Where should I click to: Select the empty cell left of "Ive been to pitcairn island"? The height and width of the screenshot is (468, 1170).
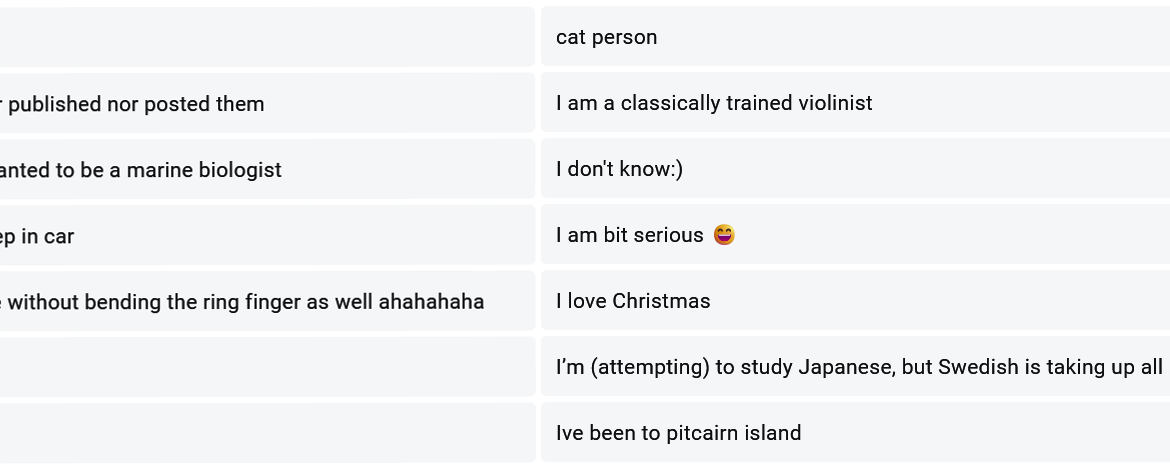pos(266,433)
